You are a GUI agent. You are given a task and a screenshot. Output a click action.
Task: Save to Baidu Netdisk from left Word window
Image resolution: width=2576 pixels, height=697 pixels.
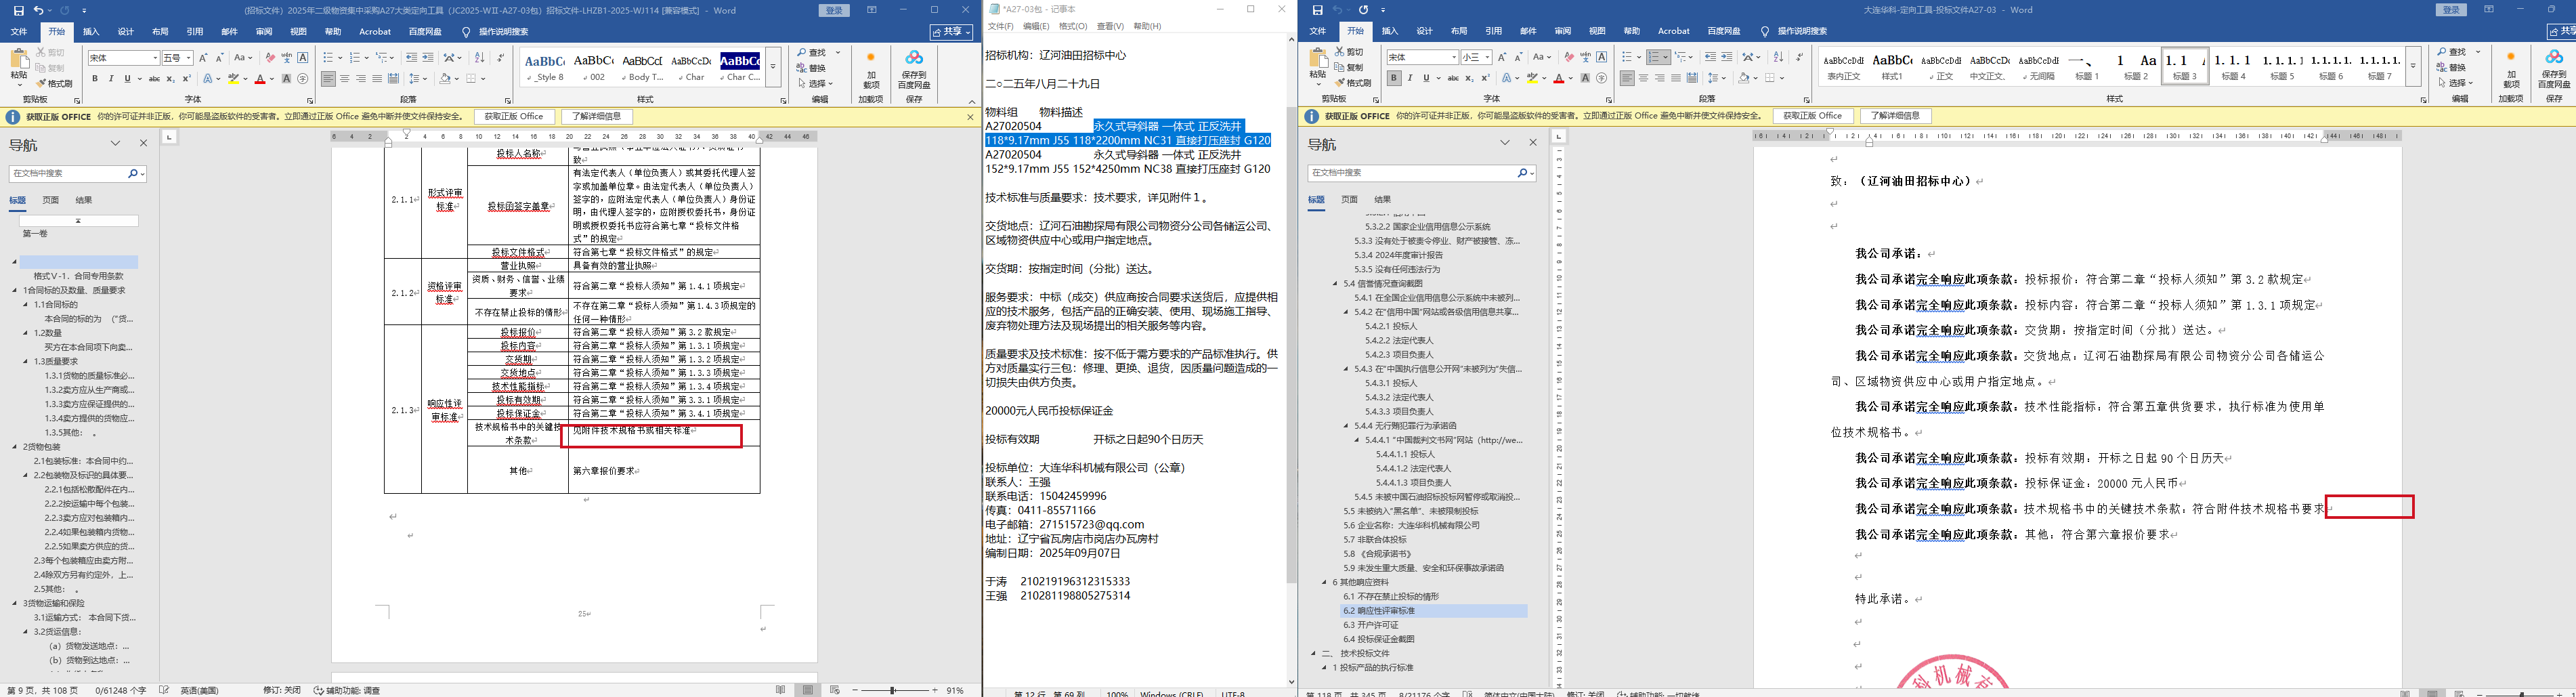pos(914,70)
